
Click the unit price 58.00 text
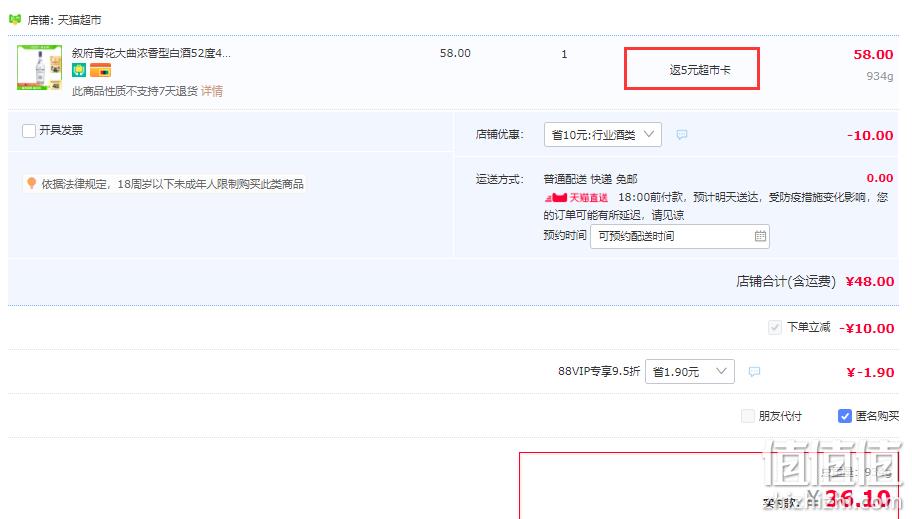tap(455, 53)
